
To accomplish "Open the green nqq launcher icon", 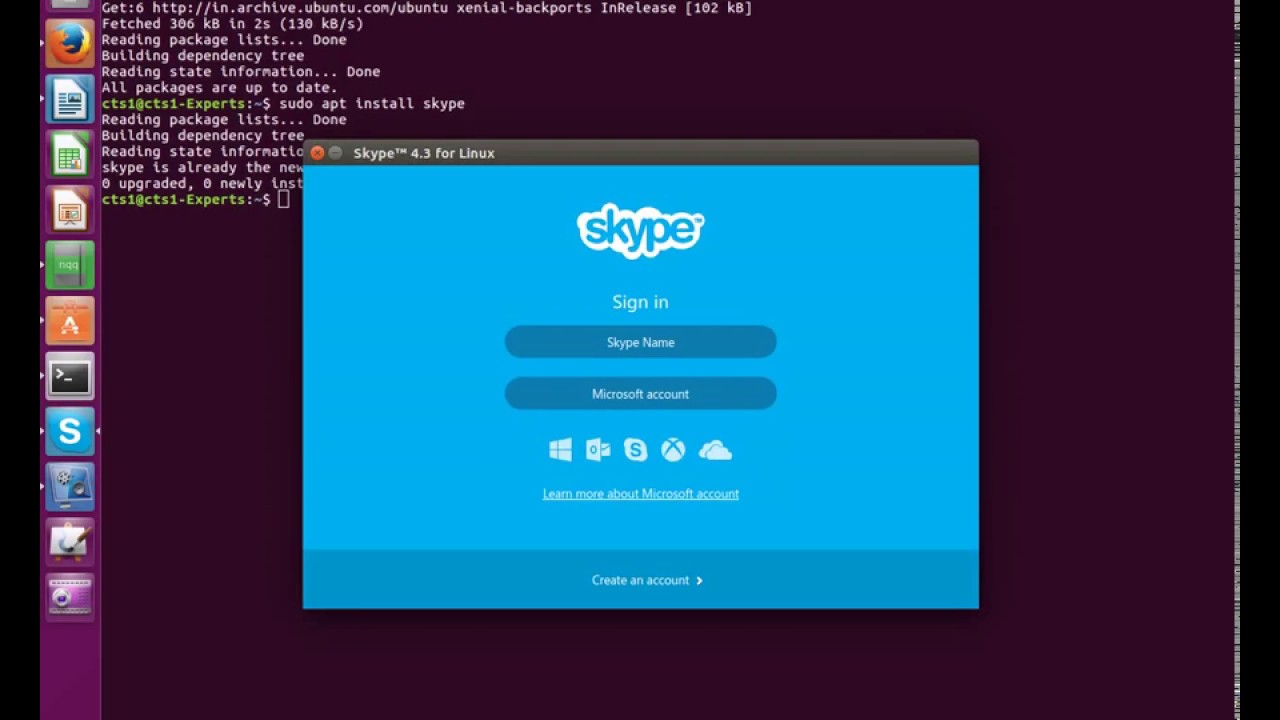I will tap(70, 266).
